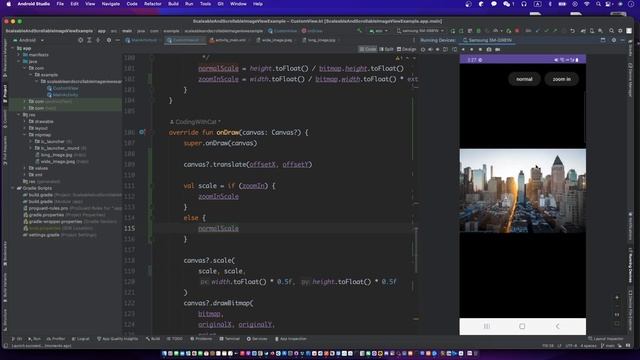Open the App Inspection tool window
Image resolution: width=640 pixels, height=360 pixels.
tap(291, 339)
